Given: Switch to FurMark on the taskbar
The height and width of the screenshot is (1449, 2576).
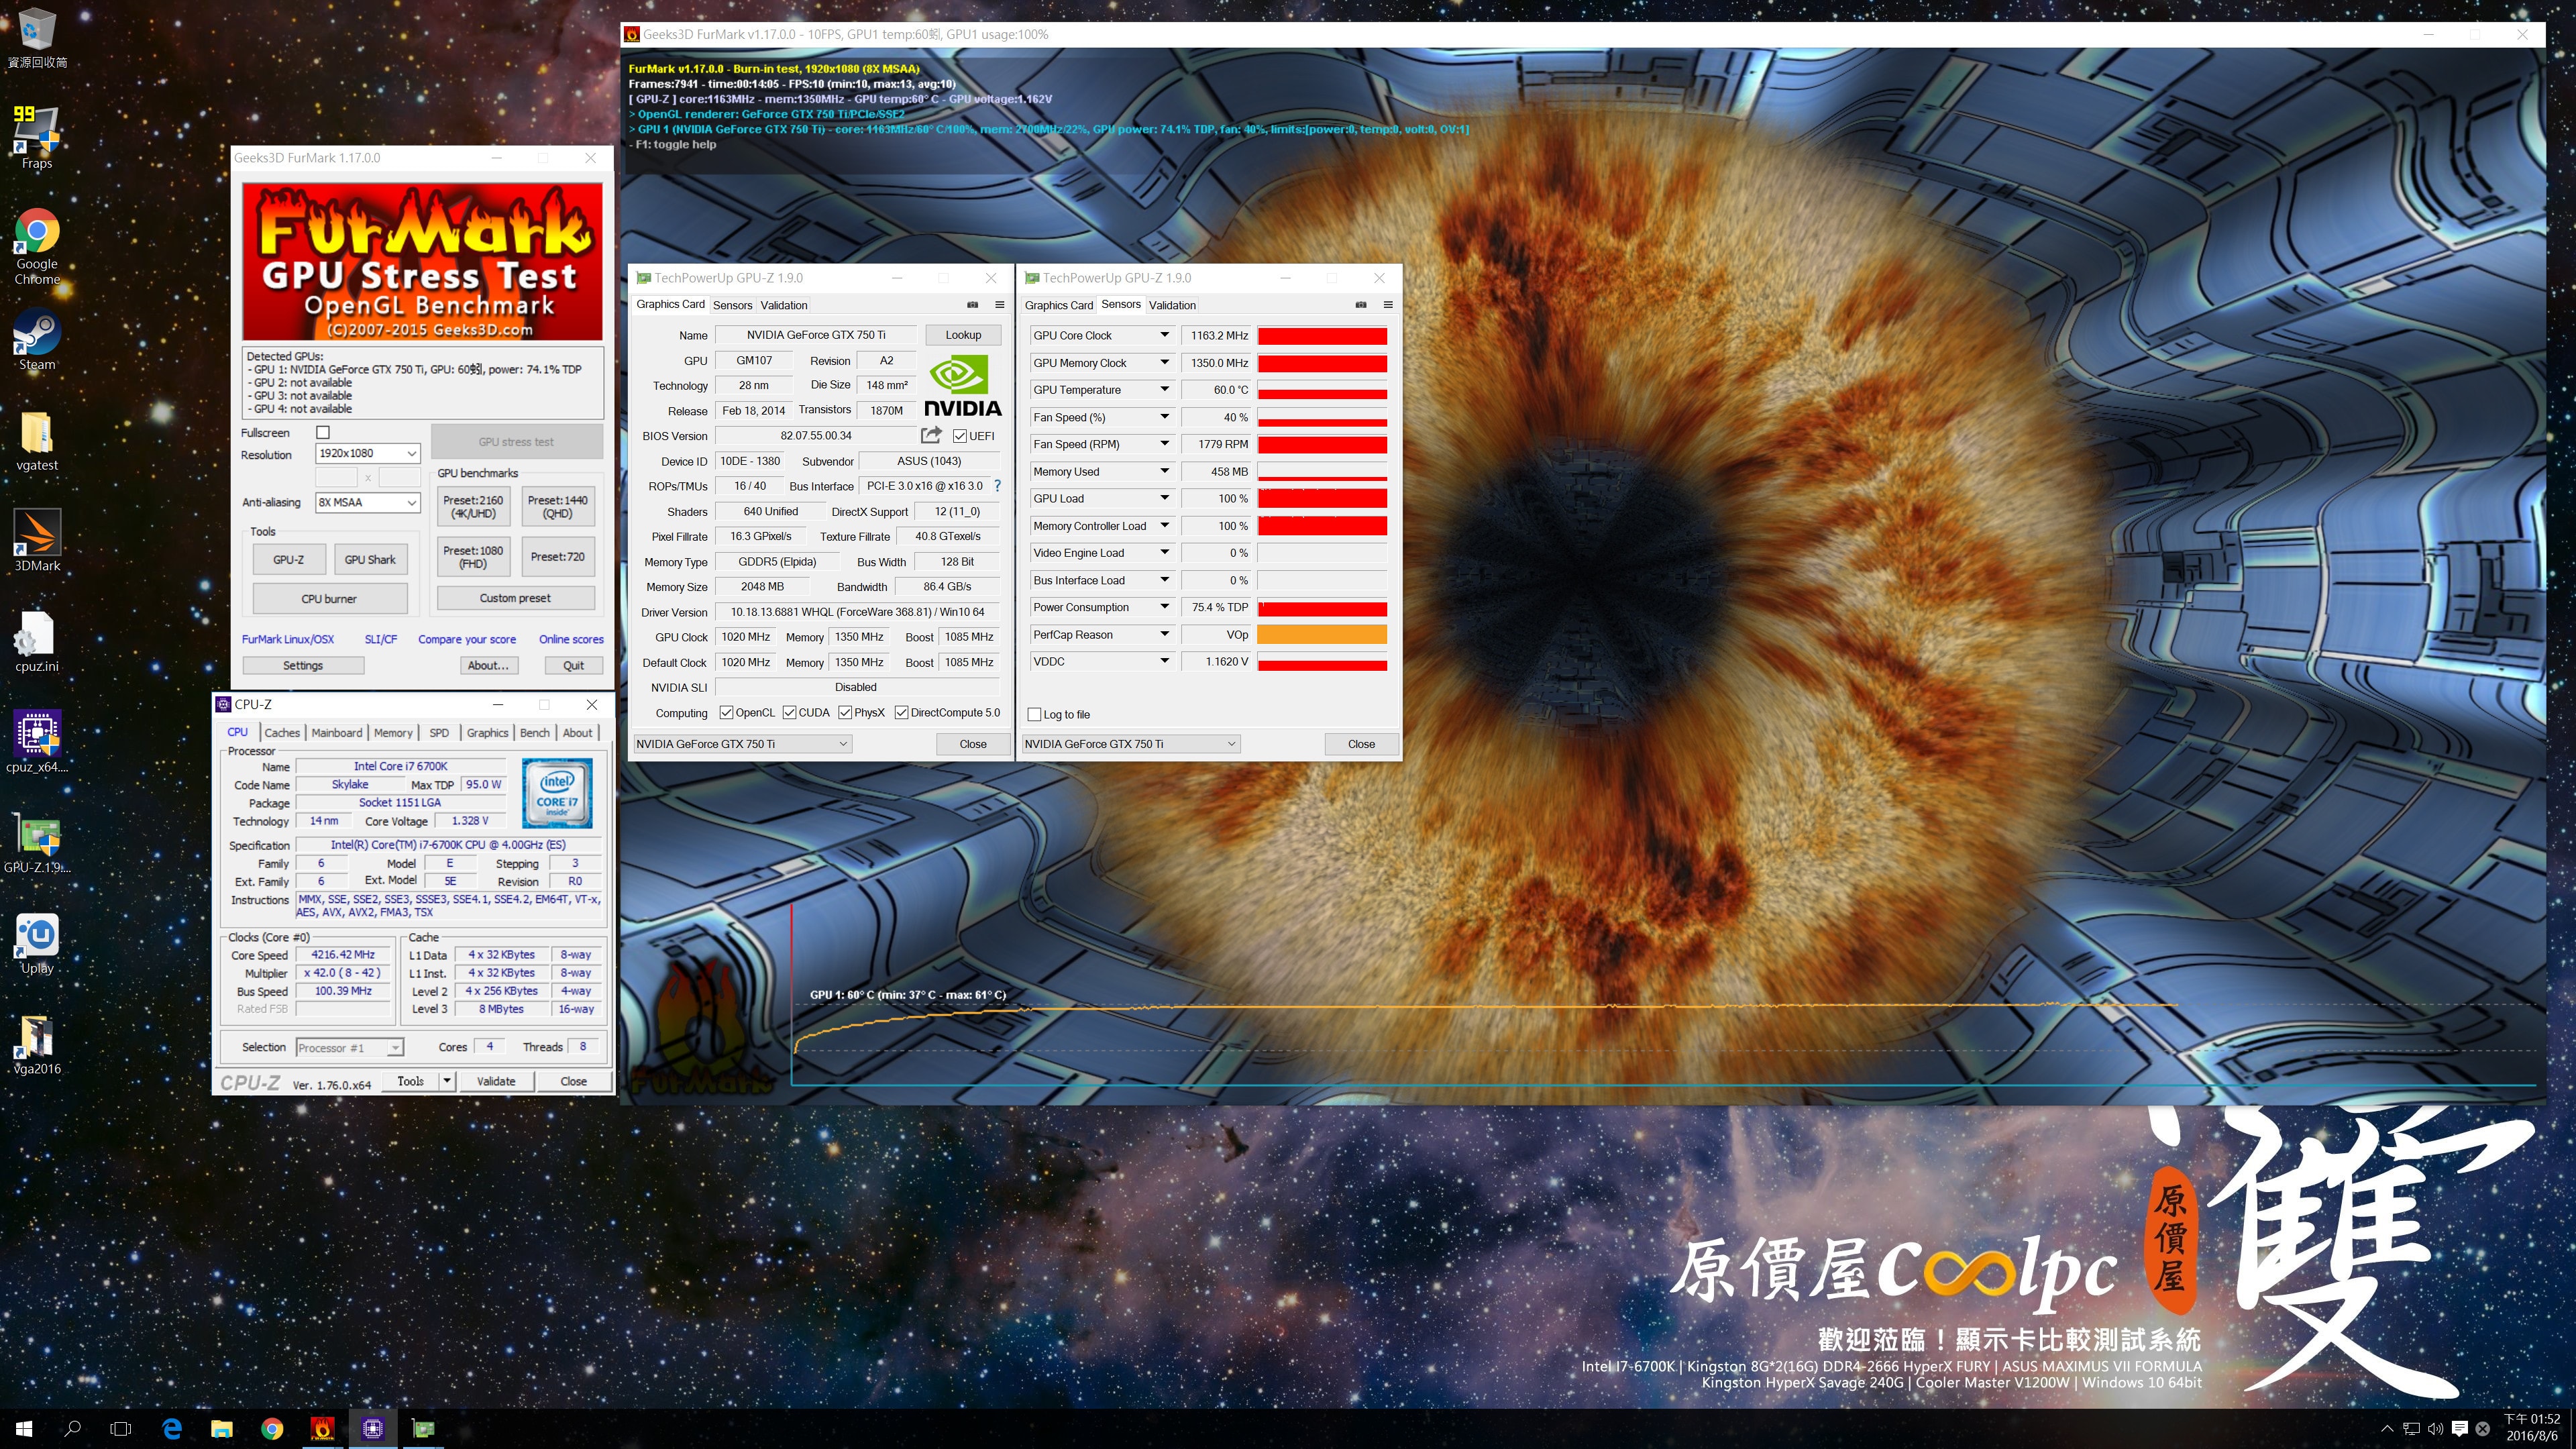Looking at the screenshot, I should (x=322, y=1429).
